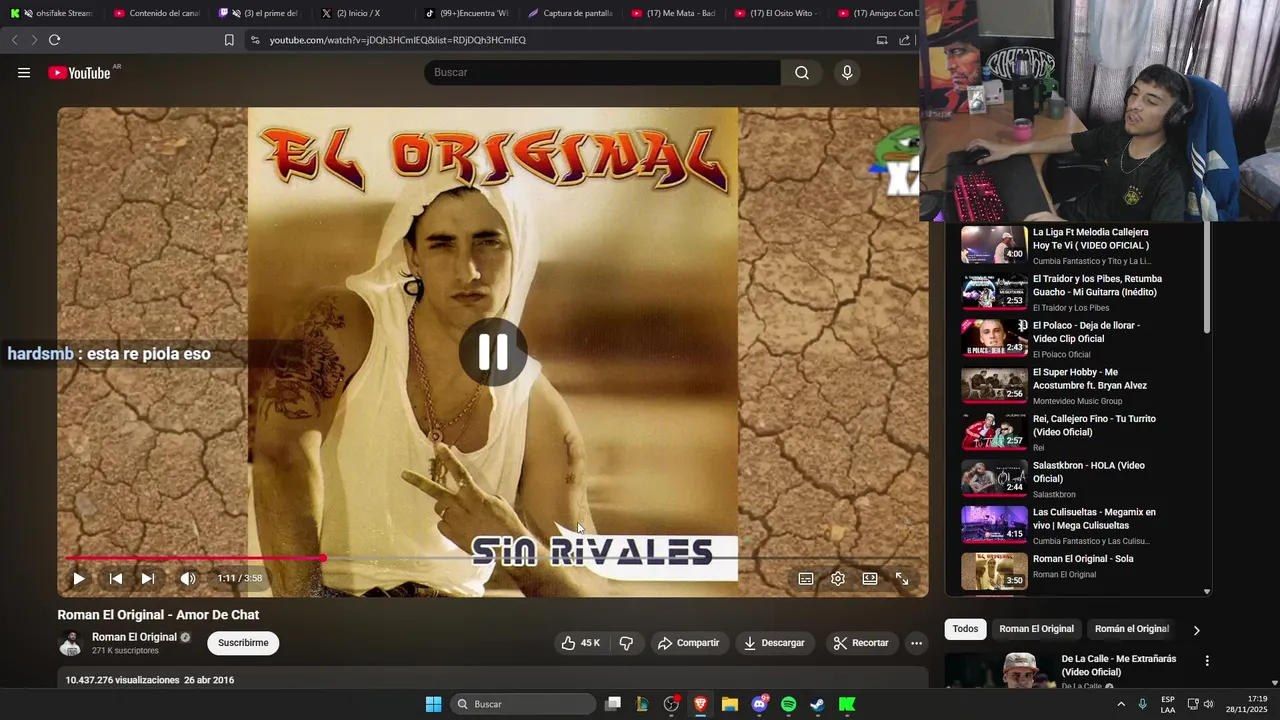This screenshot has height=720, width=1280.
Task: Bookmark the page with bookmark icon
Action: pos(229,40)
